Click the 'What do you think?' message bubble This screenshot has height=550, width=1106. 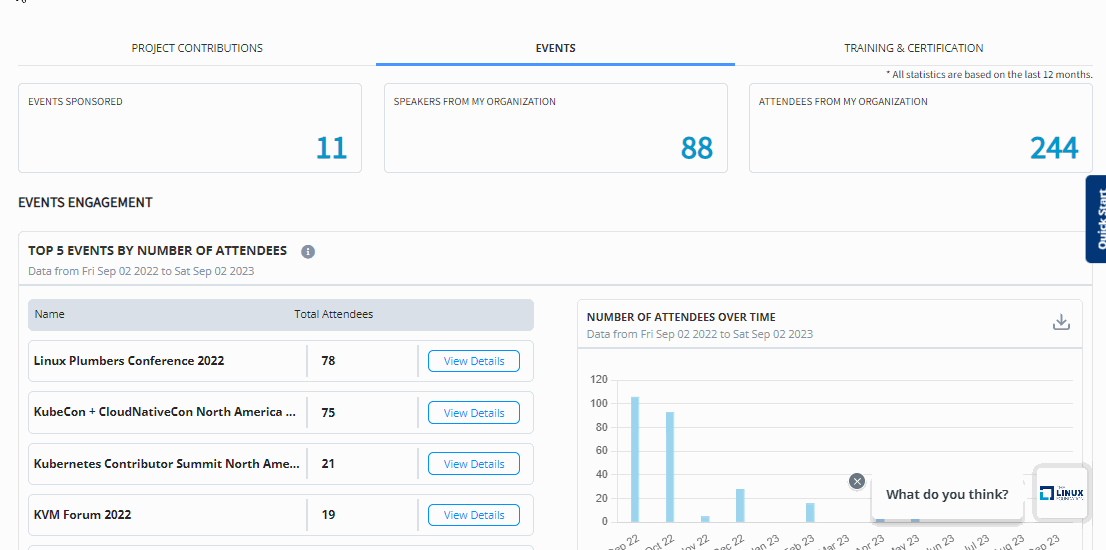(x=946, y=494)
